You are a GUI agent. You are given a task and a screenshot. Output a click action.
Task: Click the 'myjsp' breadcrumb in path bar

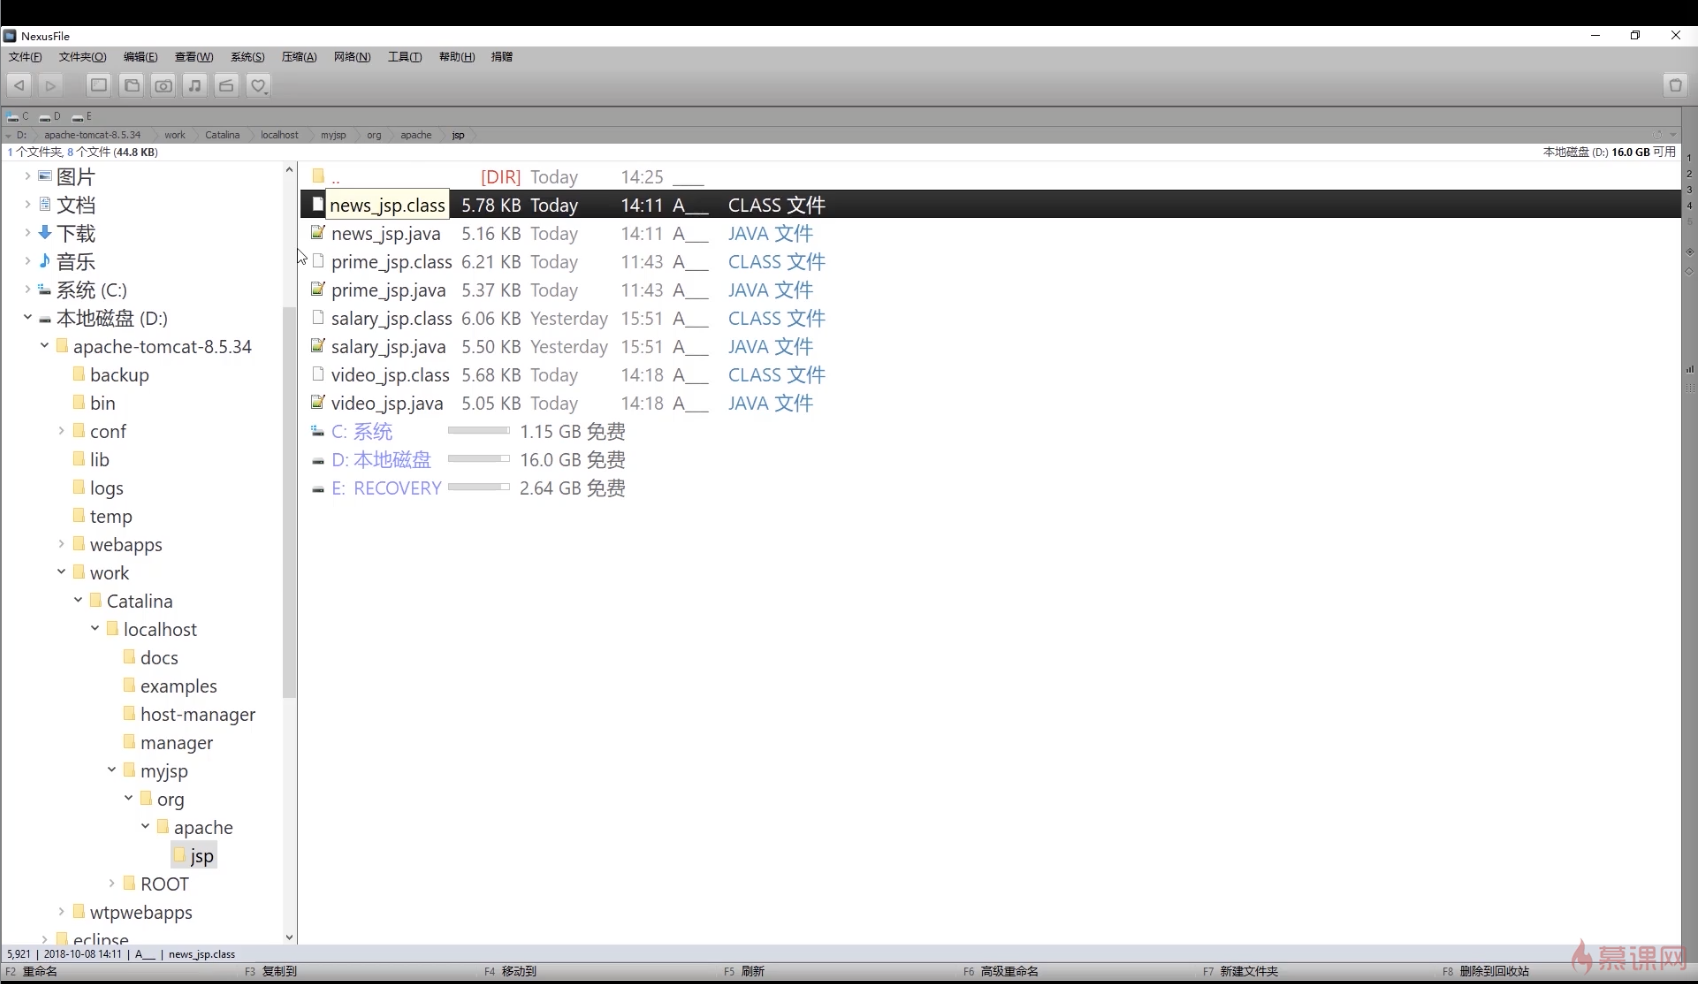point(333,135)
